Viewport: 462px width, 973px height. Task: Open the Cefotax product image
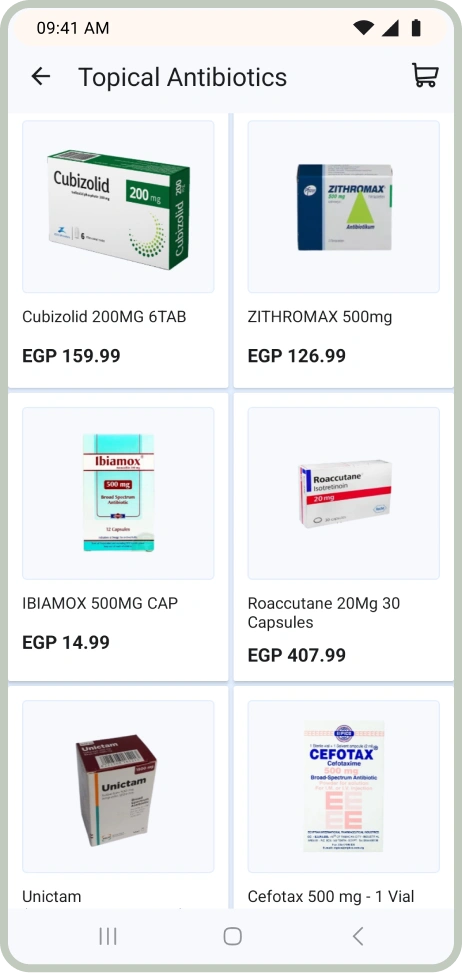coord(344,787)
